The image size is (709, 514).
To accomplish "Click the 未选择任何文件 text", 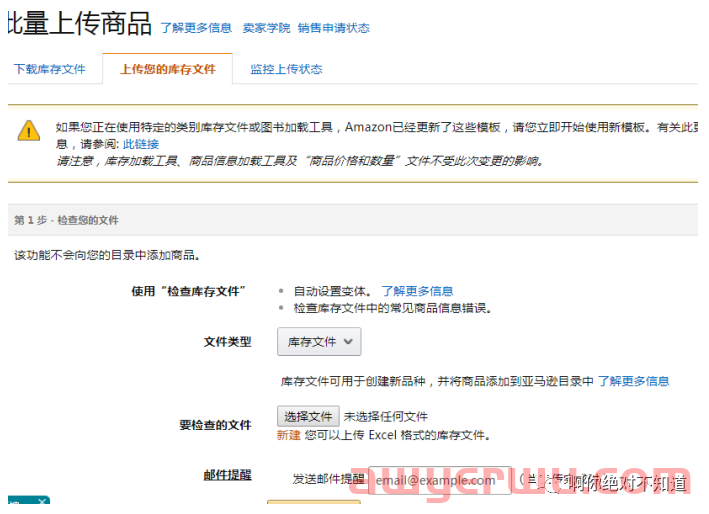I will tap(386, 416).
